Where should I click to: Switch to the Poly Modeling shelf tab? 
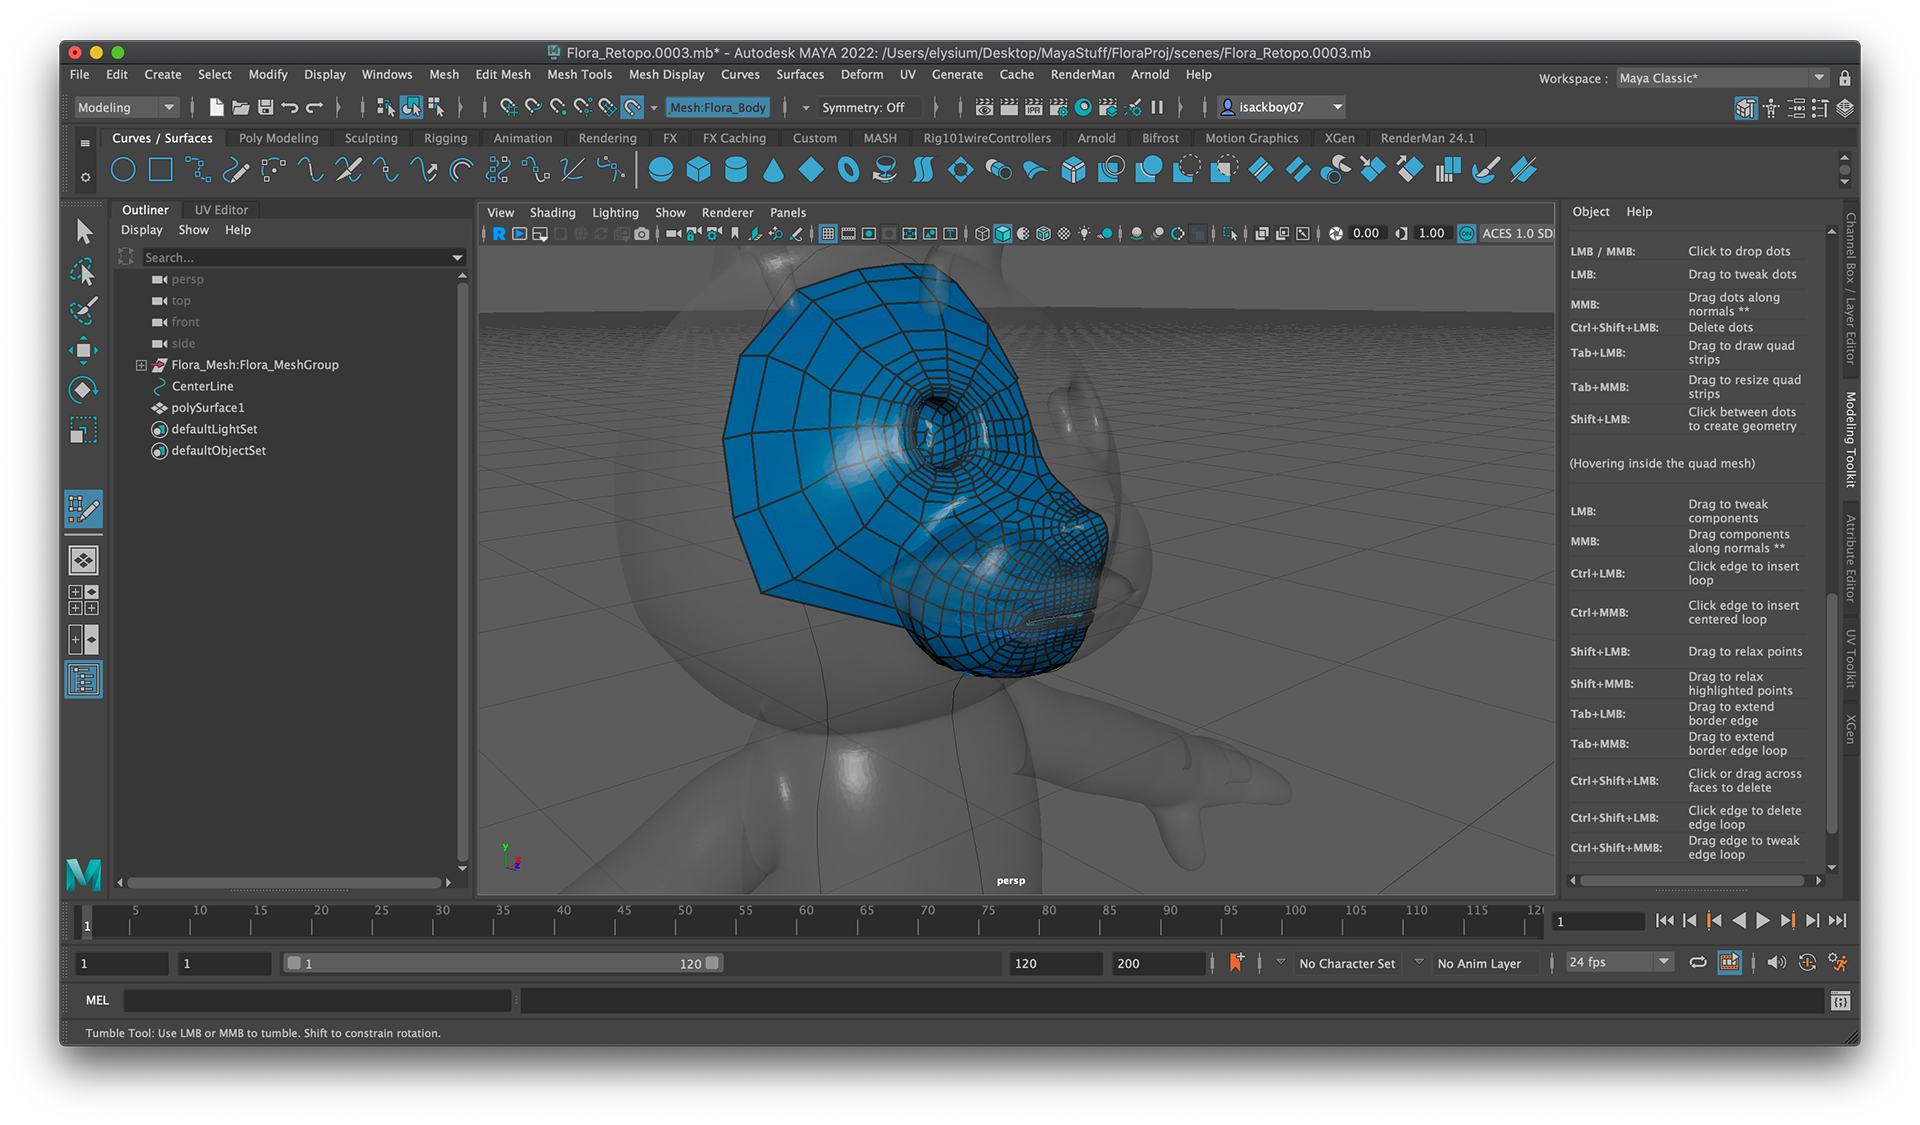click(x=278, y=138)
